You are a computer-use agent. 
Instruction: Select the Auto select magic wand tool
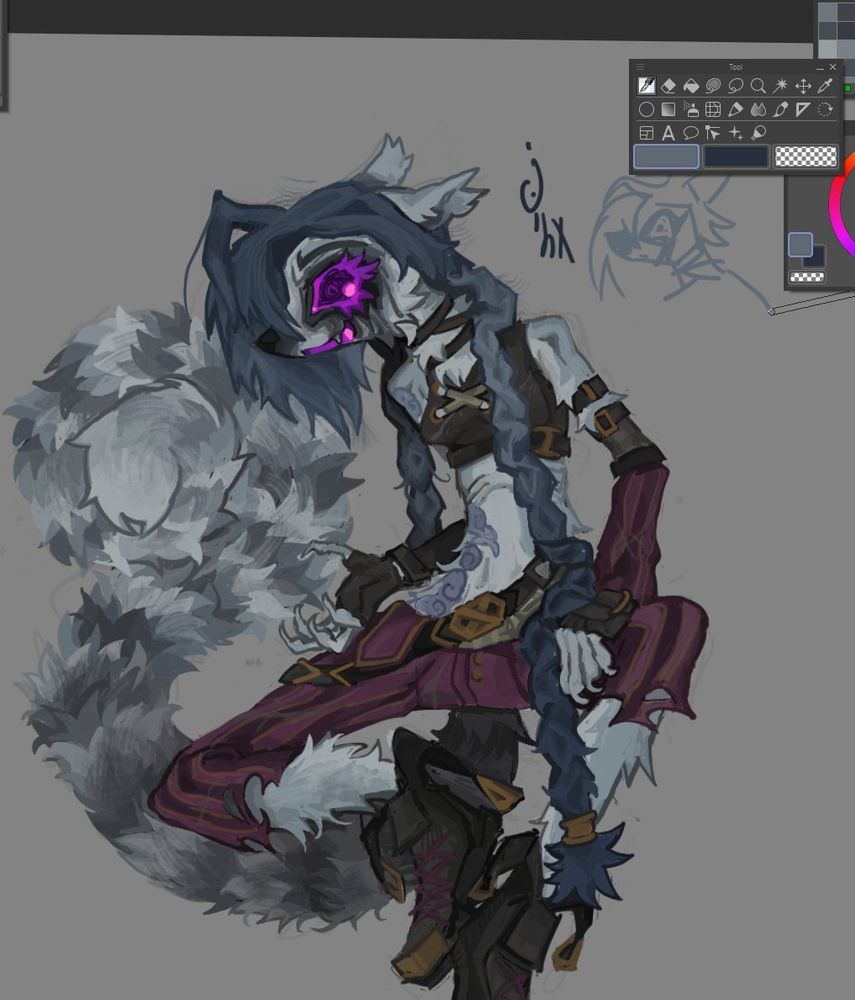pyautogui.click(x=780, y=85)
